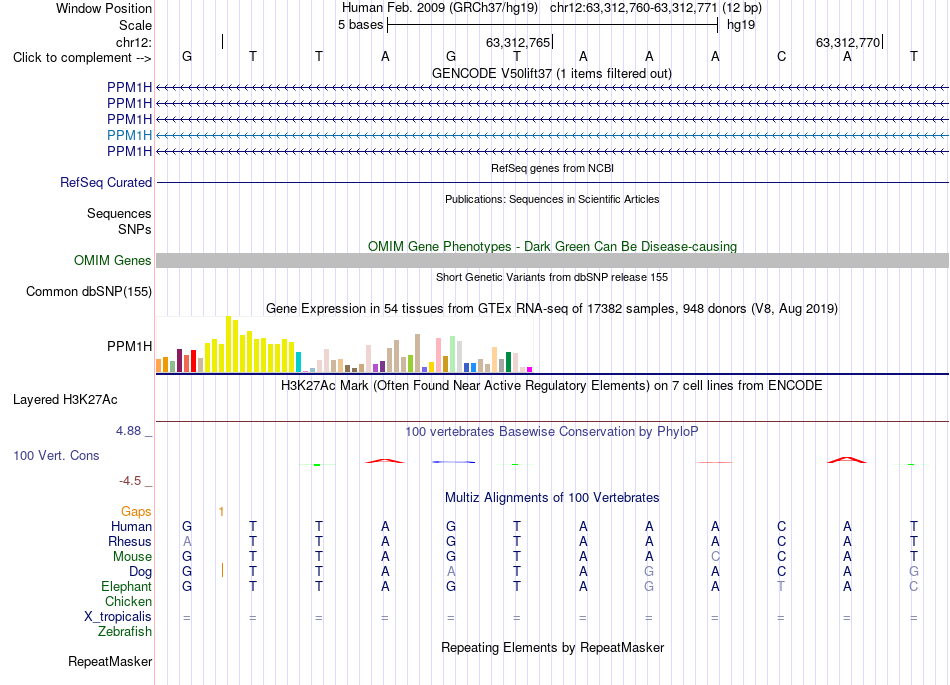Click the faded 'A' in the Dog row
950x685 pixels.
451,572
